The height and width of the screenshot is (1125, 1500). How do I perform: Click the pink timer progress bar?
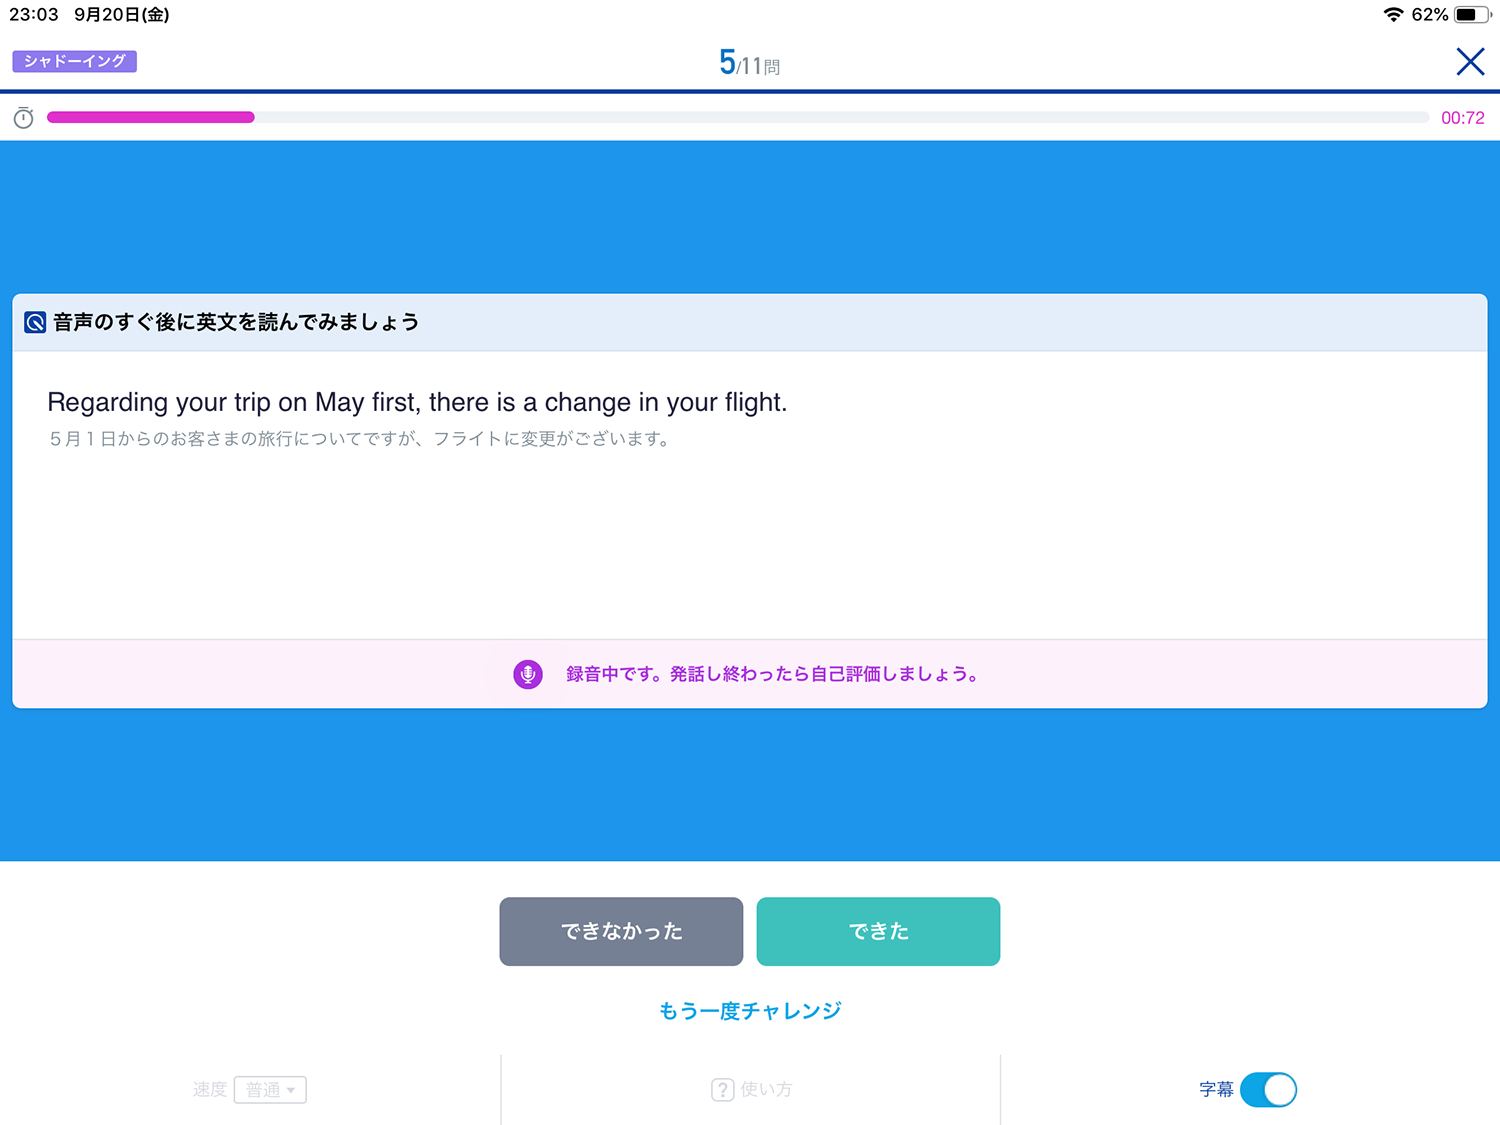click(x=151, y=118)
